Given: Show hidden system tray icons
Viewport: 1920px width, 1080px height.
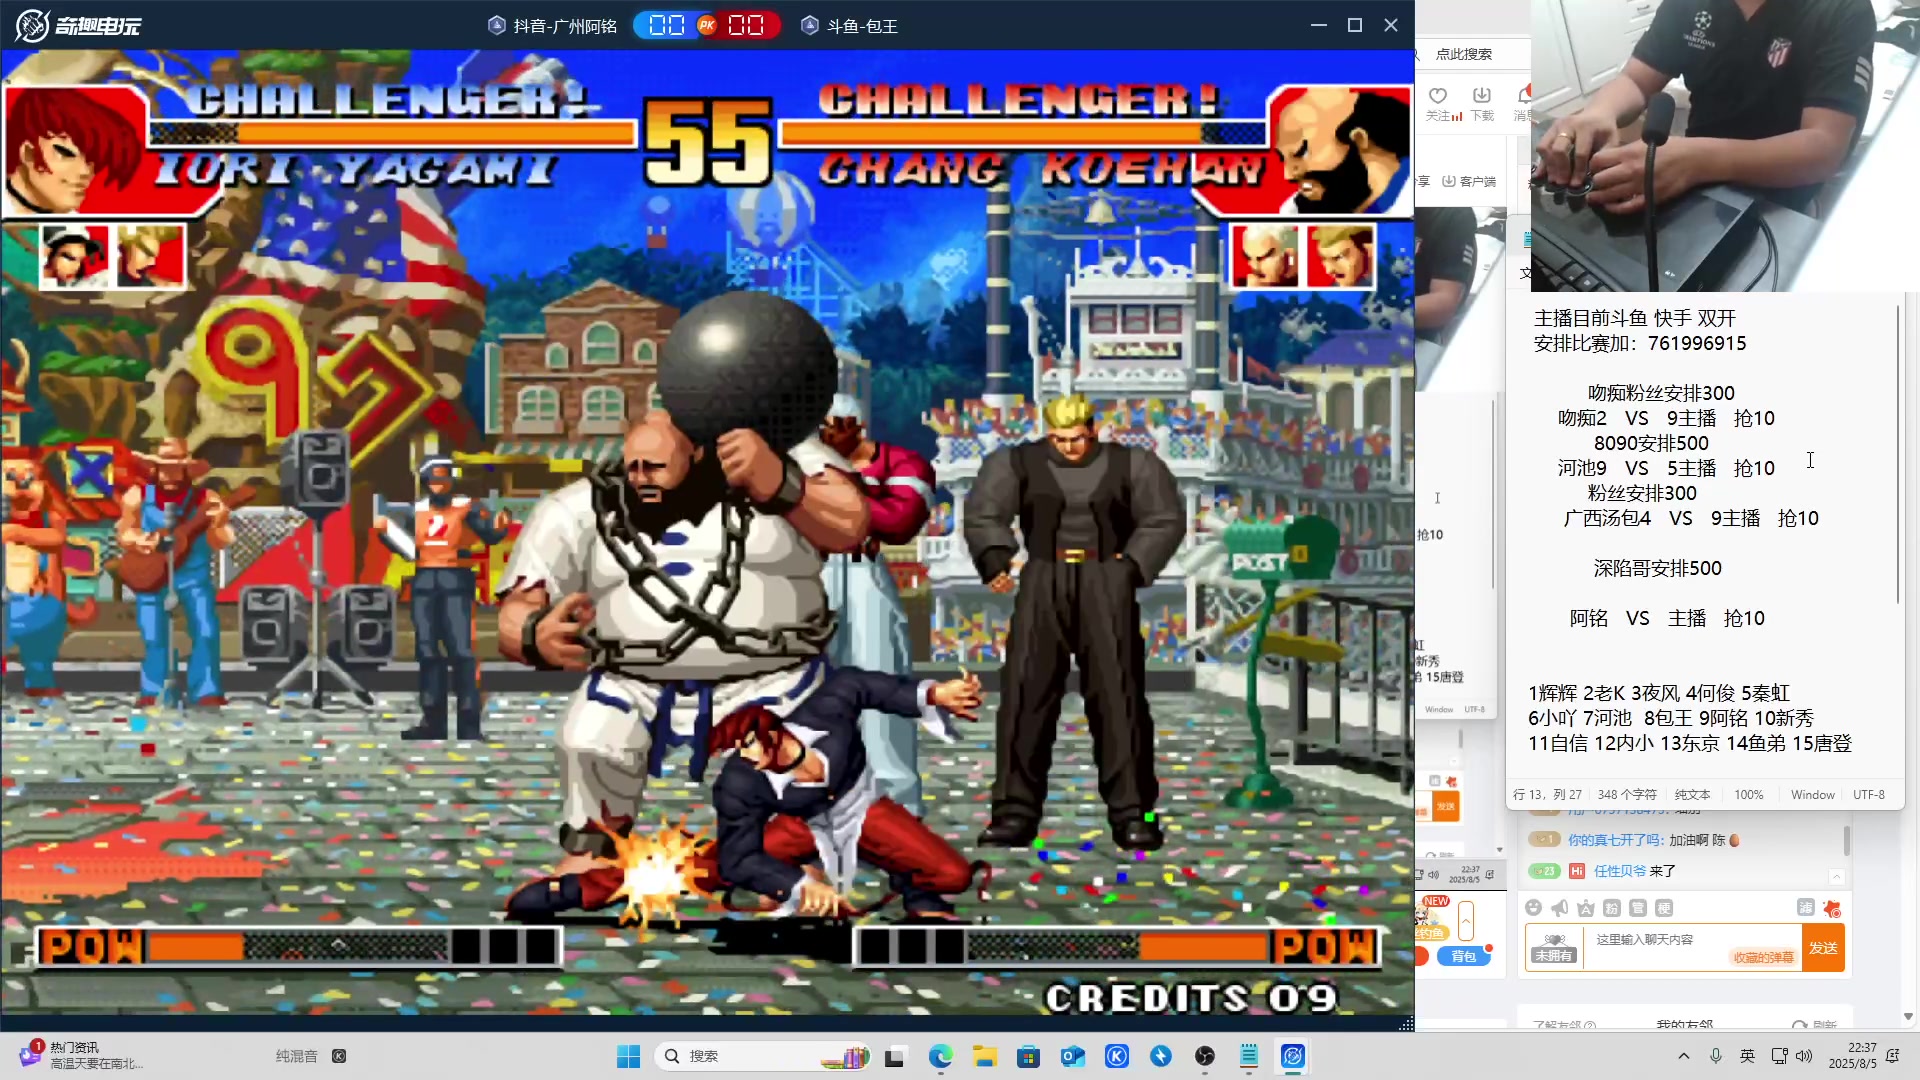Looking at the screenshot, I should (x=1684, y=1056).
